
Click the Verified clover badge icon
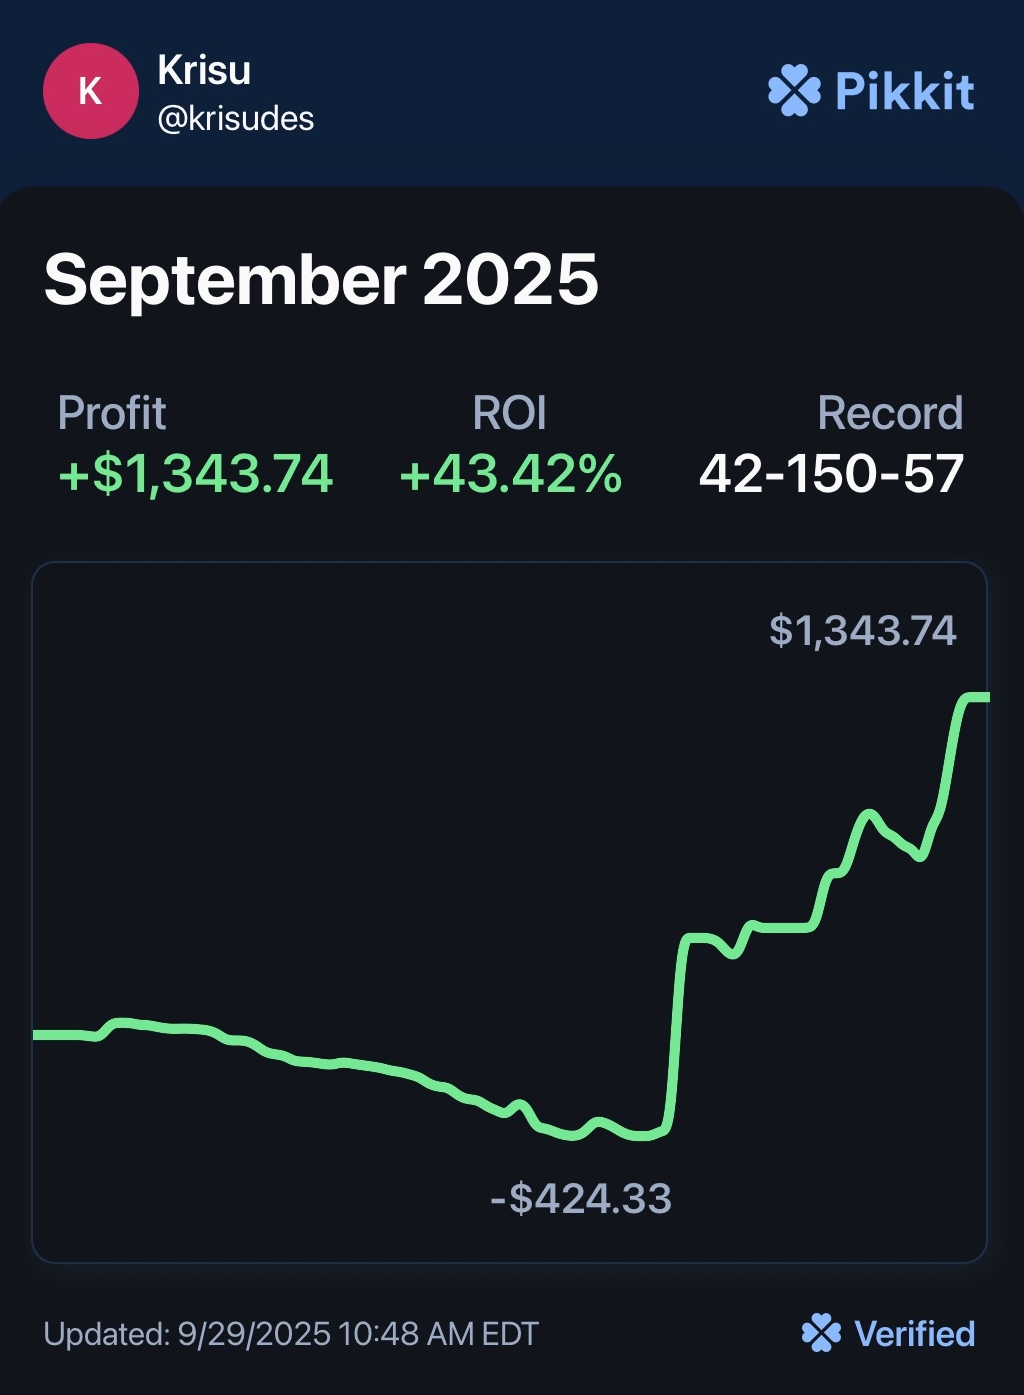pyautogui.click(x=821, y=1333)
